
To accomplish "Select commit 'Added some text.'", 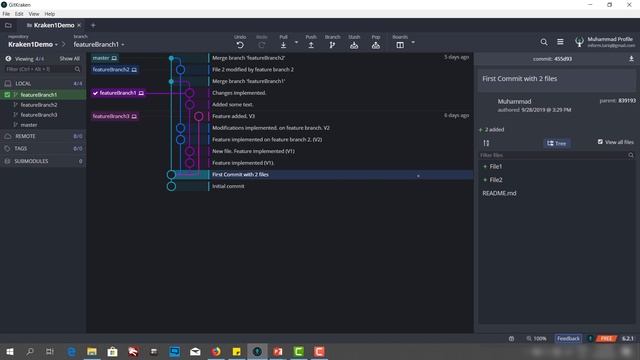I will [x=232, y=104].
